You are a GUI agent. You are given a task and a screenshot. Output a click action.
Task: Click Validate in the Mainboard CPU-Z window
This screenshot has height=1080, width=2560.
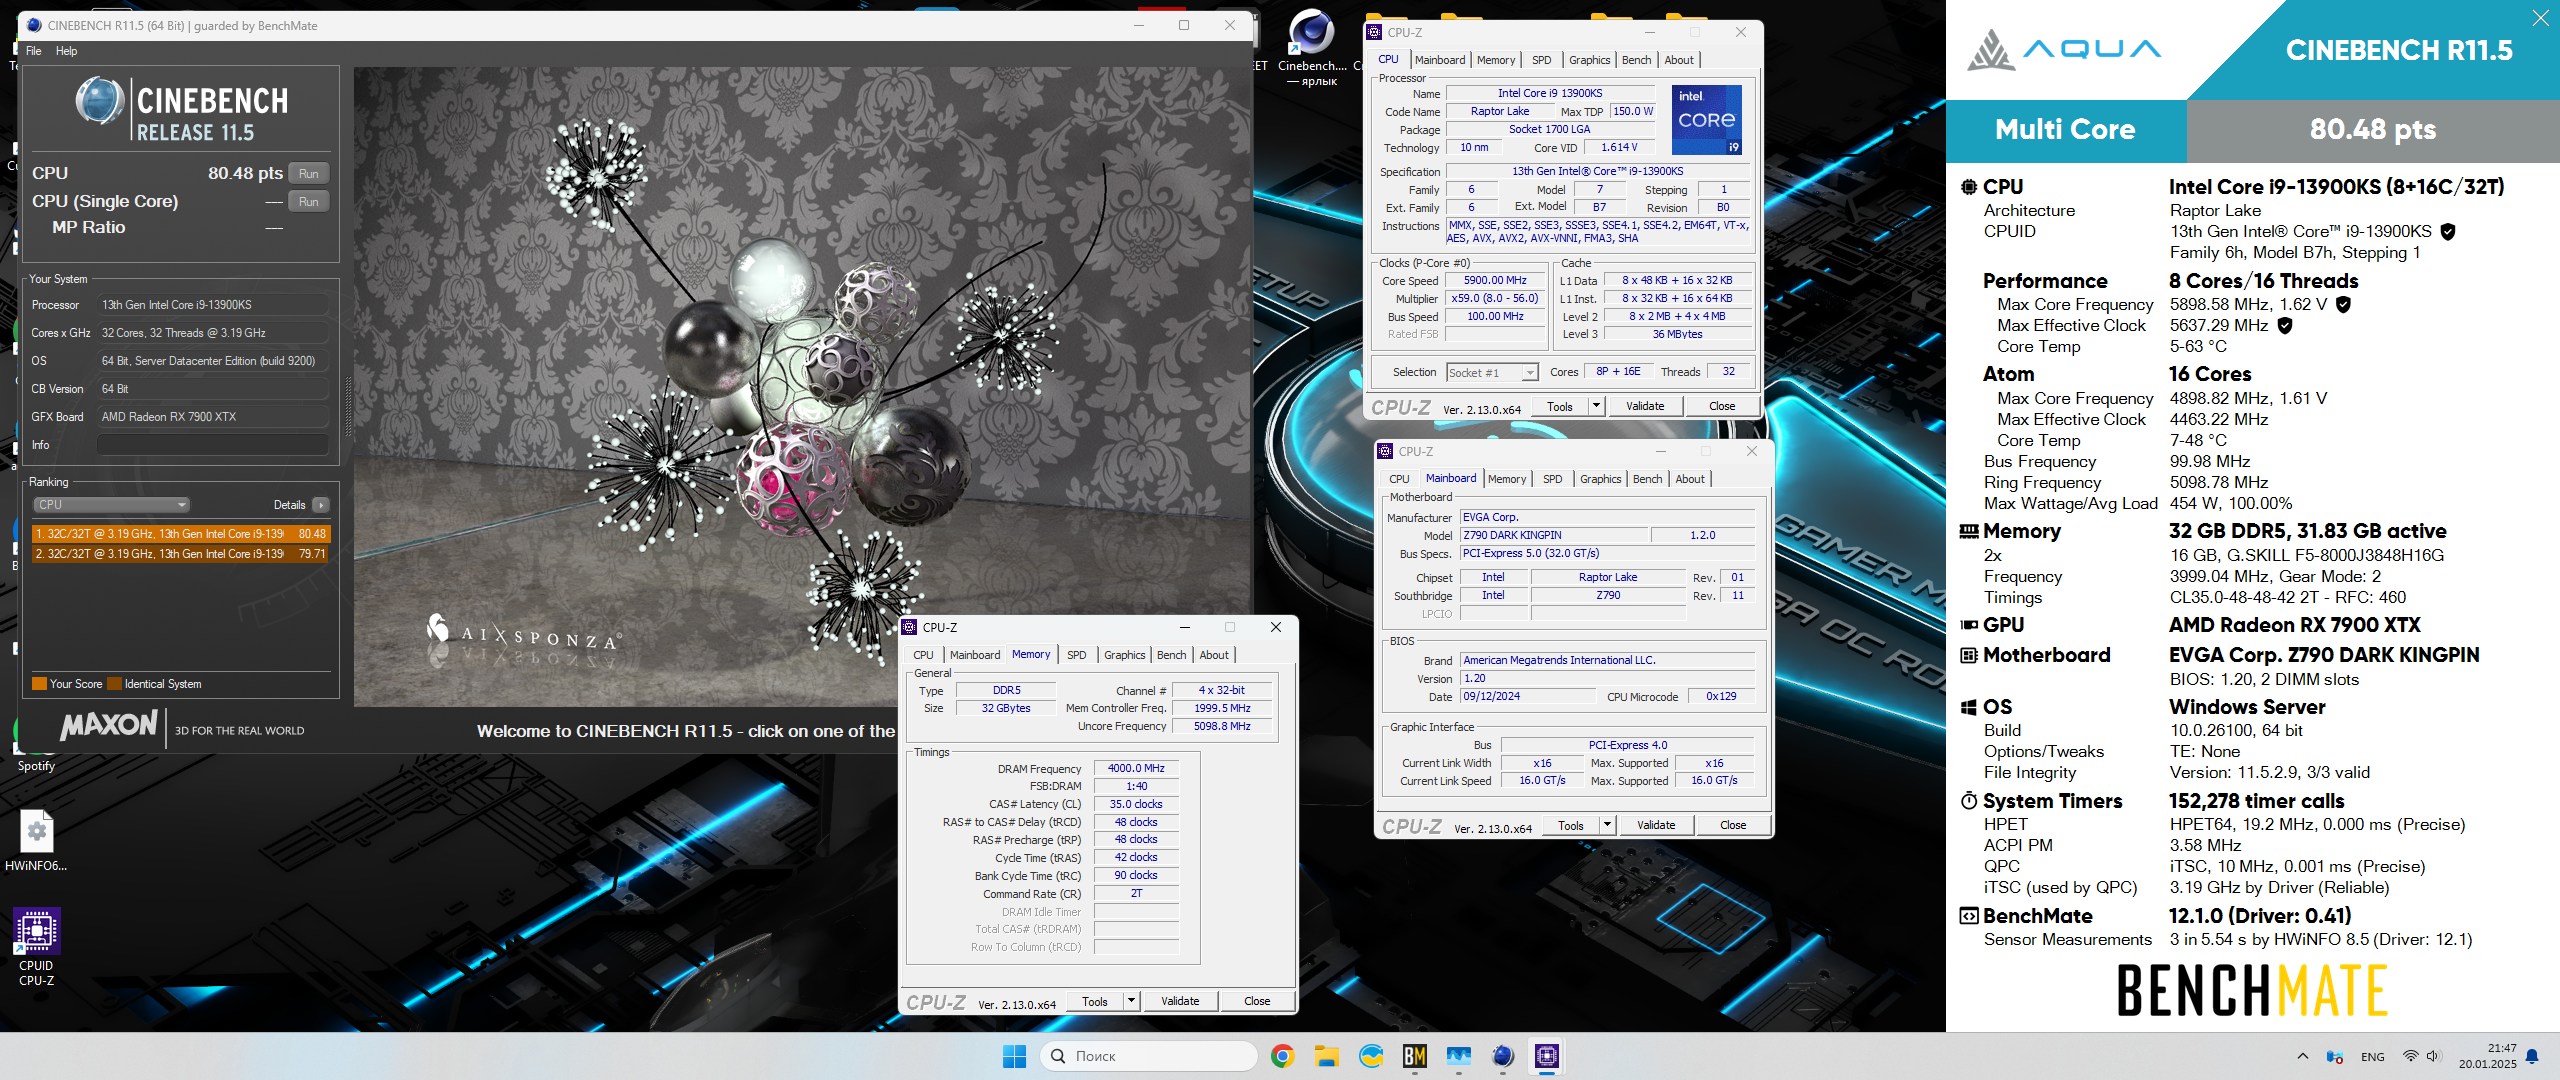point(1656,825)
